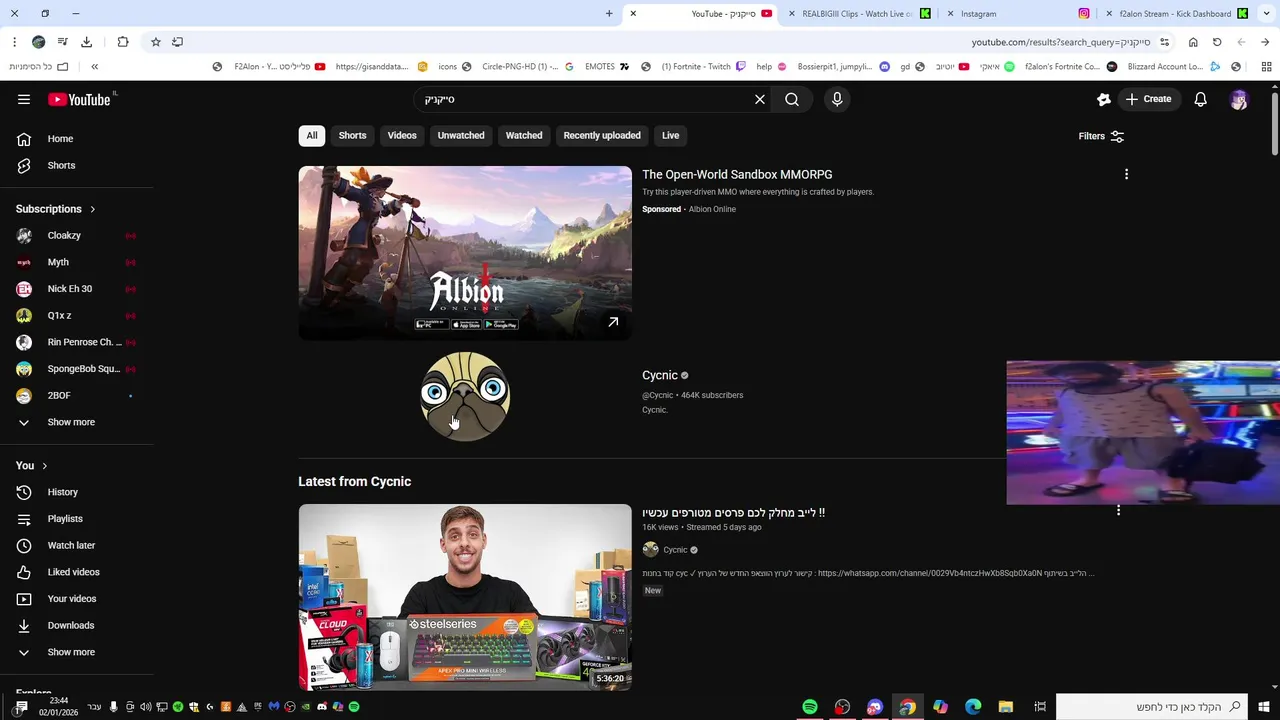Image resolution: width=1280 pixels, height=720 pixels.
Task: Open the Cycnic channel name link
Action: pos(660,375)
